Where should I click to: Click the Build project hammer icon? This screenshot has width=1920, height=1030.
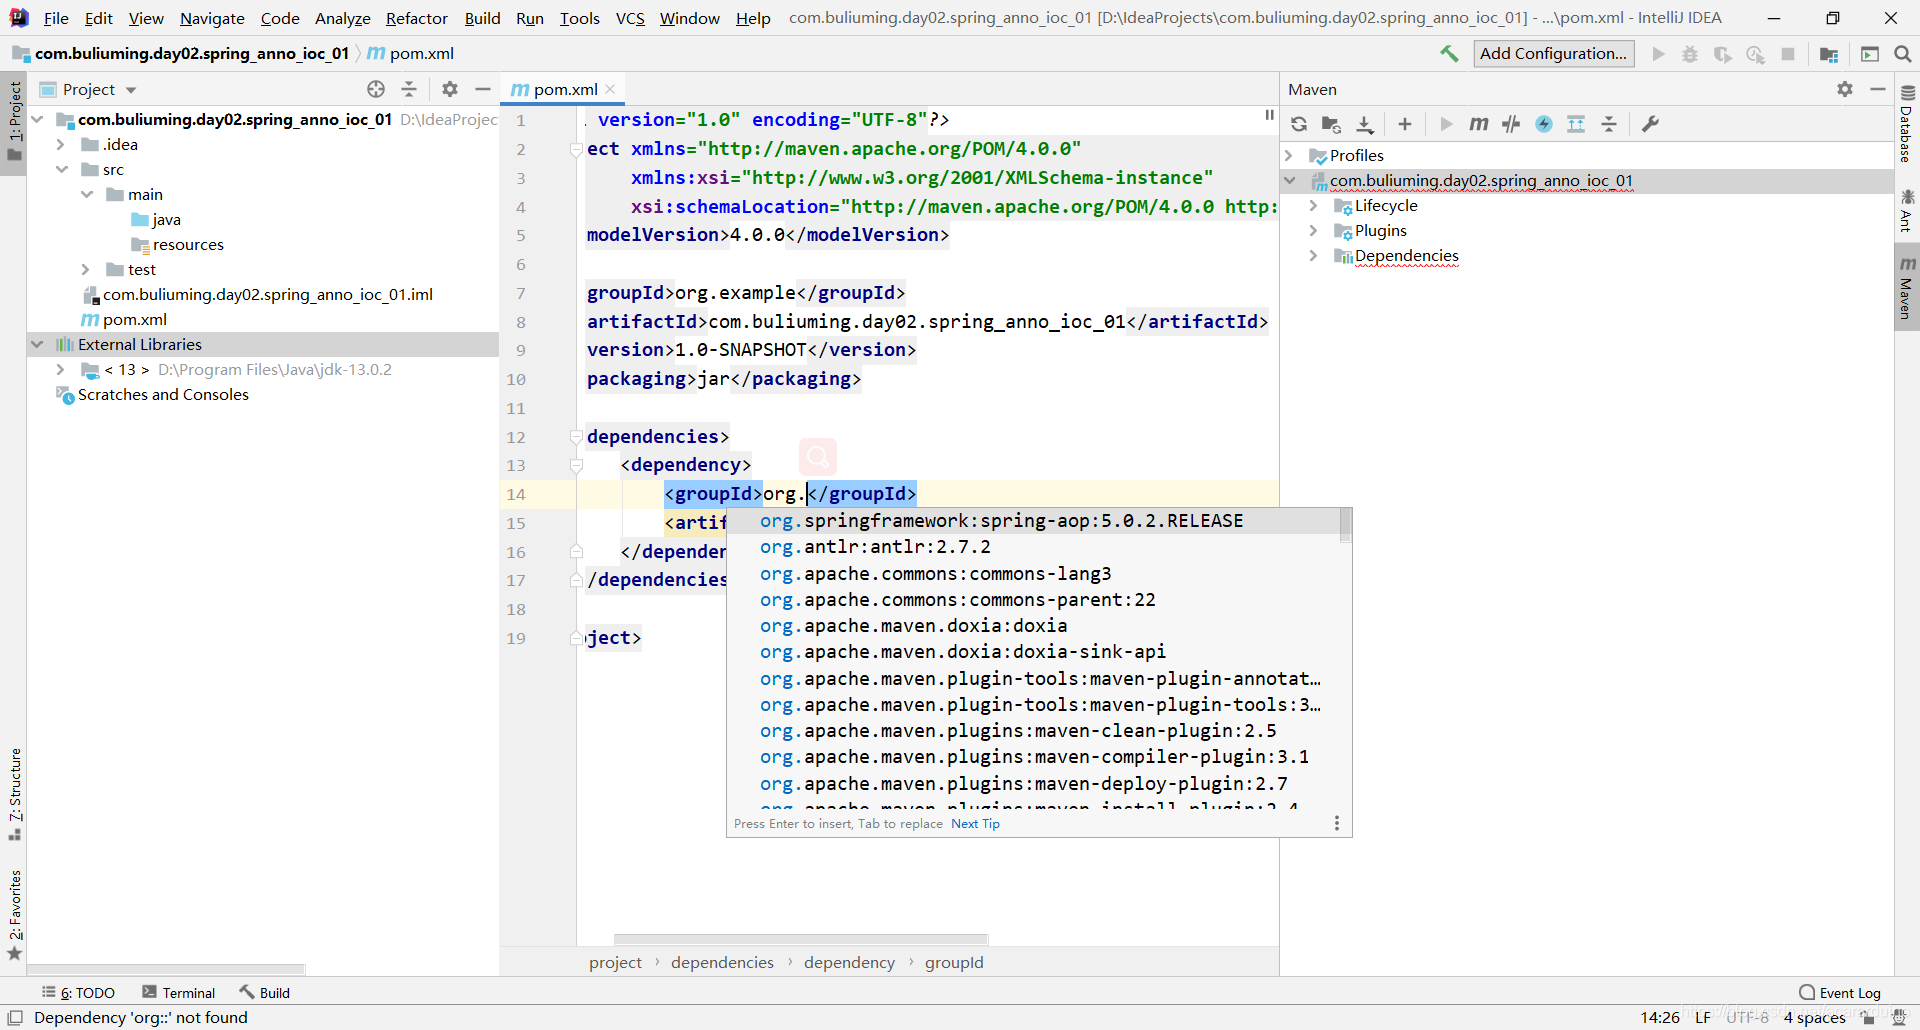(x=1449, y=54)
